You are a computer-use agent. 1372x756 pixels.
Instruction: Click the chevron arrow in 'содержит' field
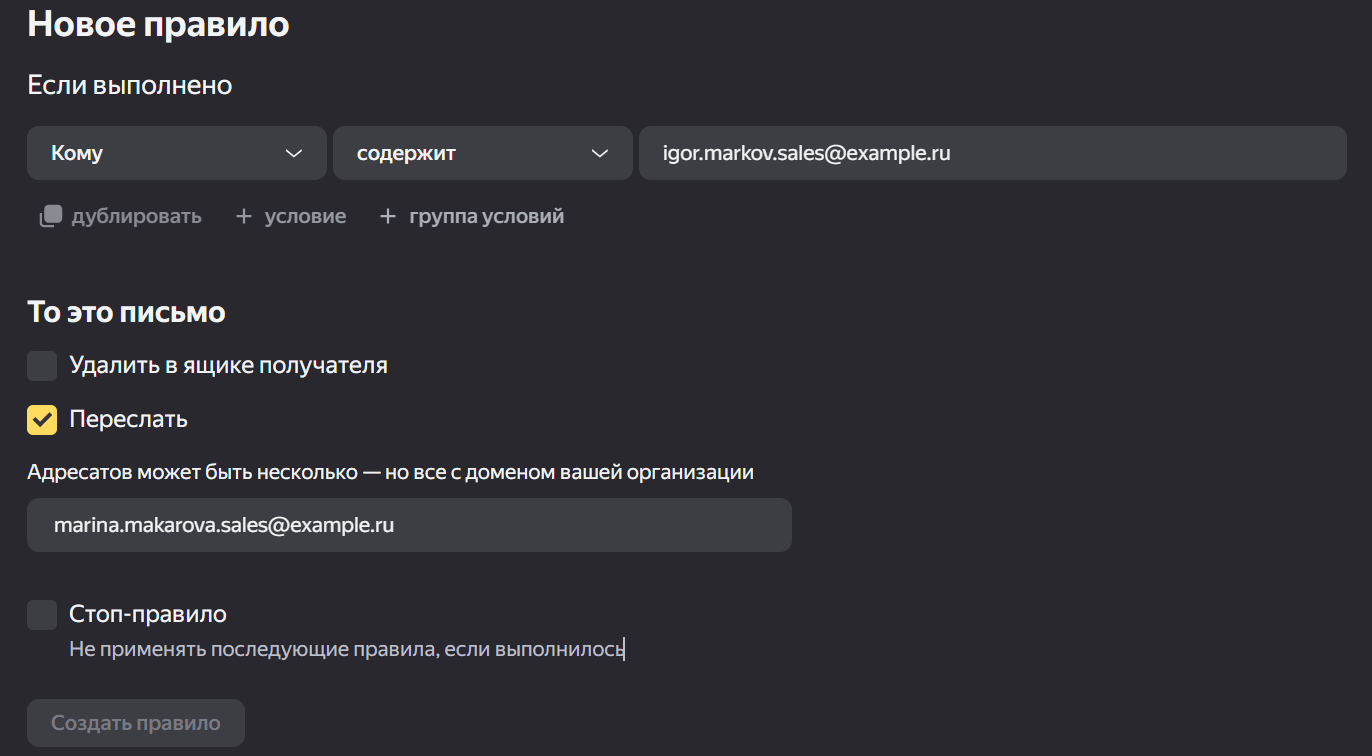pos(599,153)
